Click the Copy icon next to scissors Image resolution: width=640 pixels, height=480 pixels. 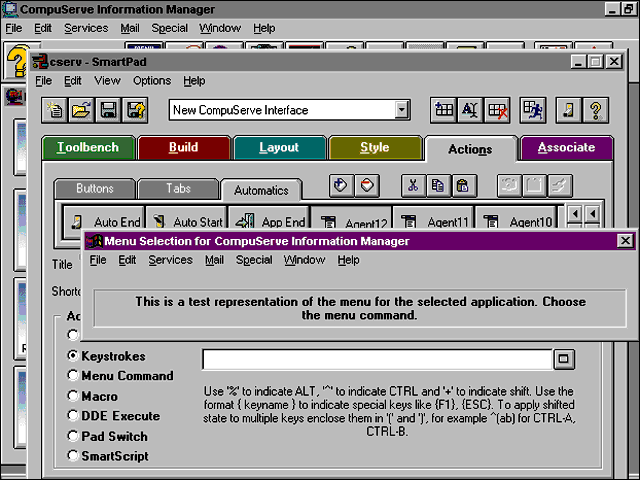click(x=438, y=186)
